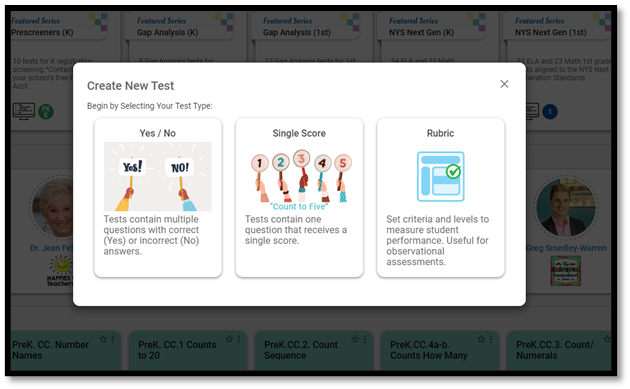The image size is (630, 389).
Task: Open three-dot menu for PreK.CC.2. Count Sequence
Action: point(365,339)
